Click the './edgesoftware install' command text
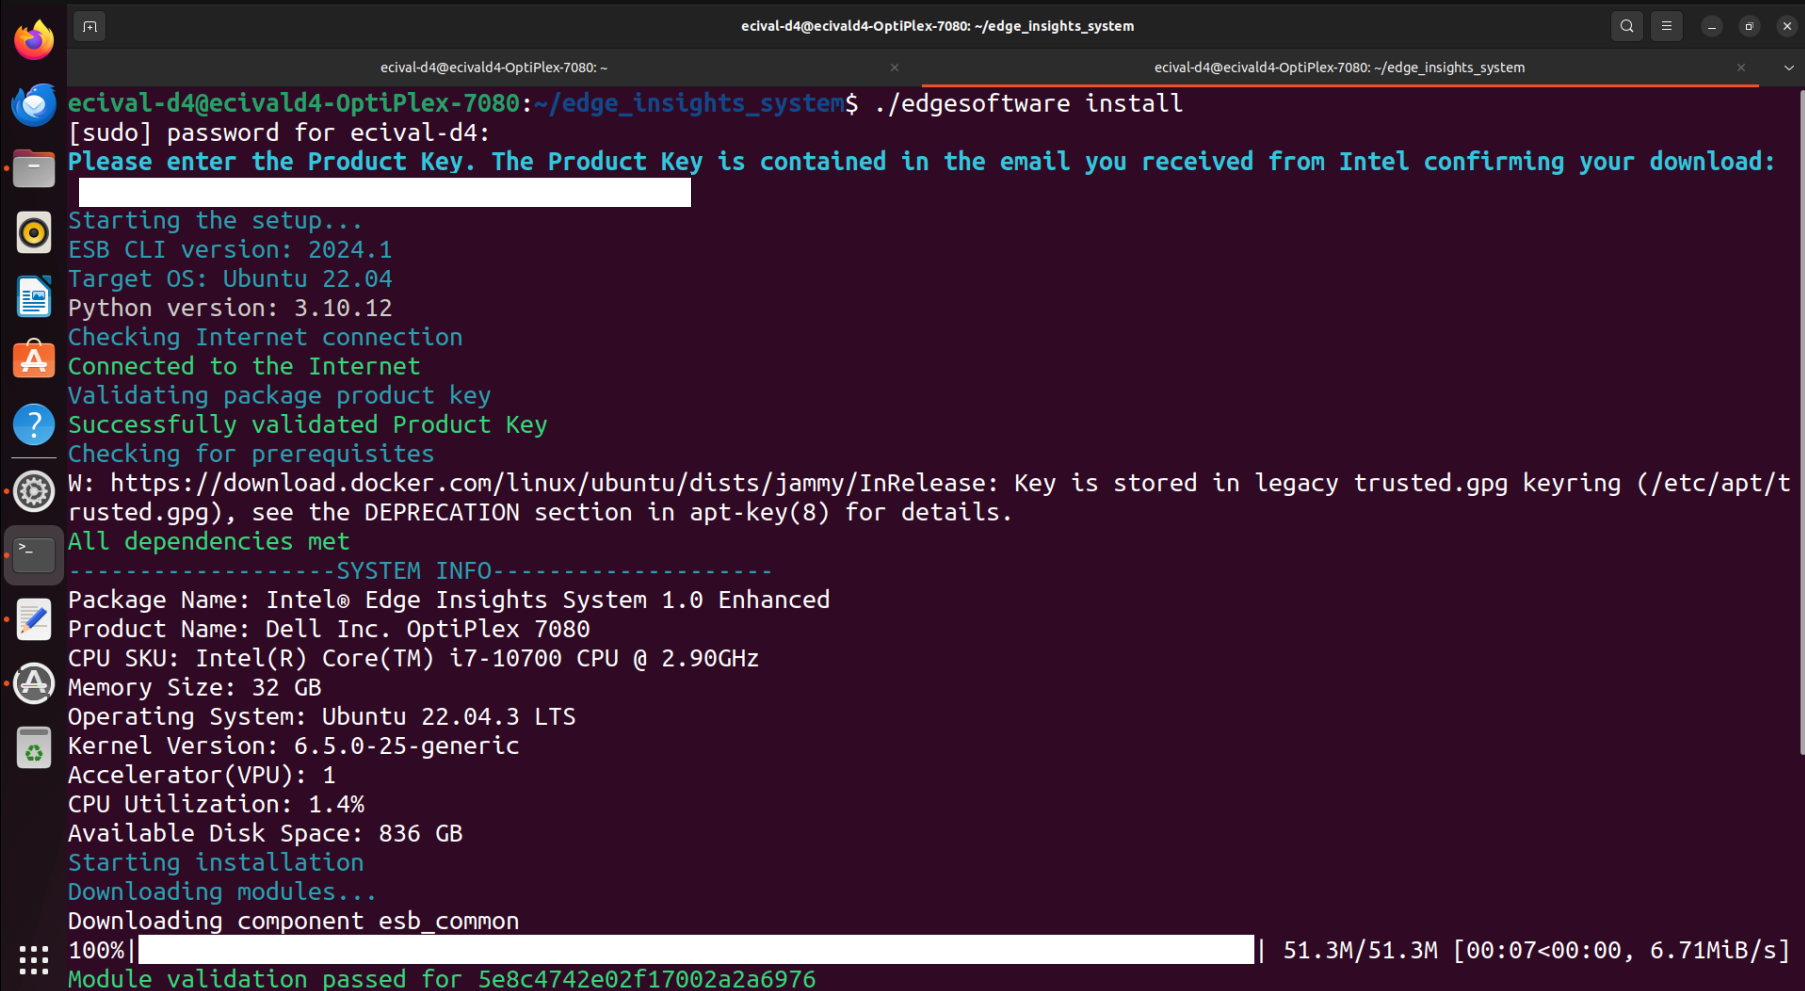 [1028, 103]
